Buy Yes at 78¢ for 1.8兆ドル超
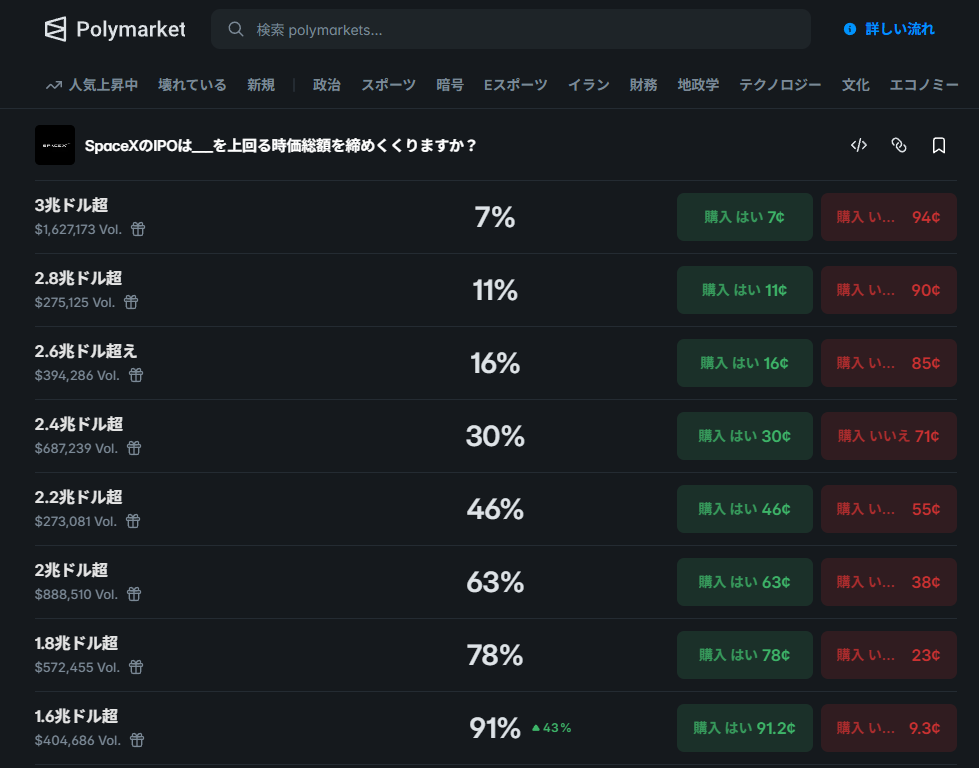979x768 pixels. (x=745, y=655)
